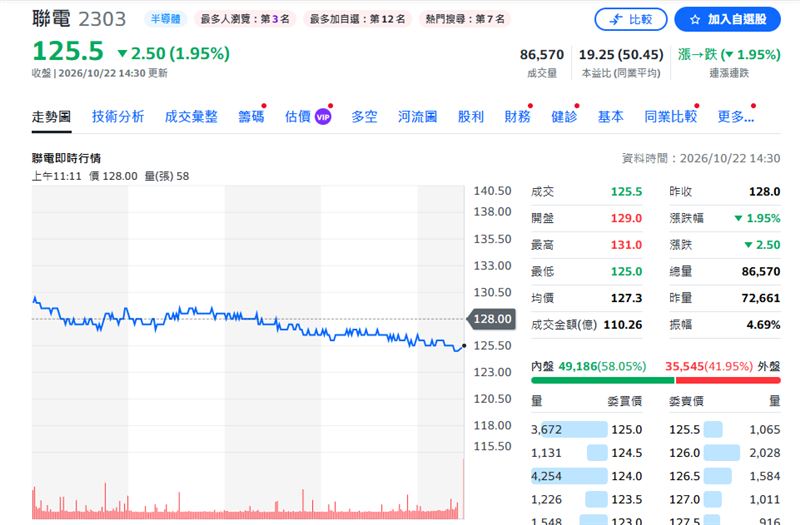The image size is (800, 525).
Task: Open the 河流圖 tab
Action: click(417, 117)
